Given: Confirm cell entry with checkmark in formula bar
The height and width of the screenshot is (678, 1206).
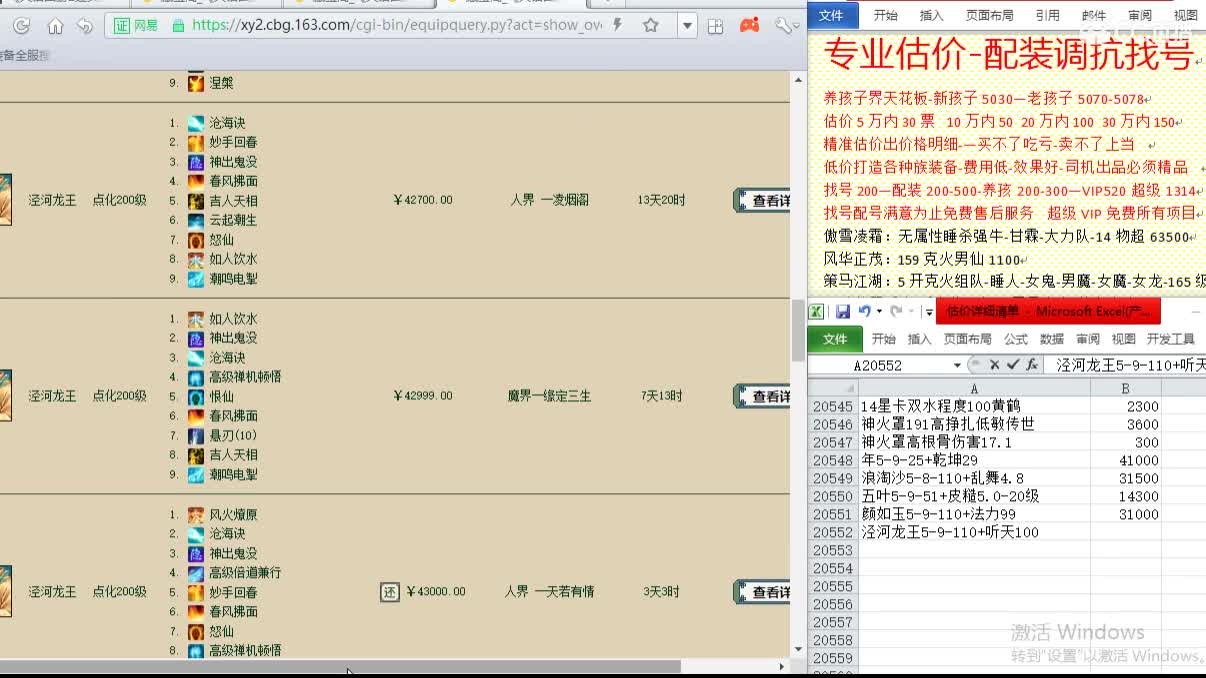Looking at the screenshot, I should (1013, 365).
